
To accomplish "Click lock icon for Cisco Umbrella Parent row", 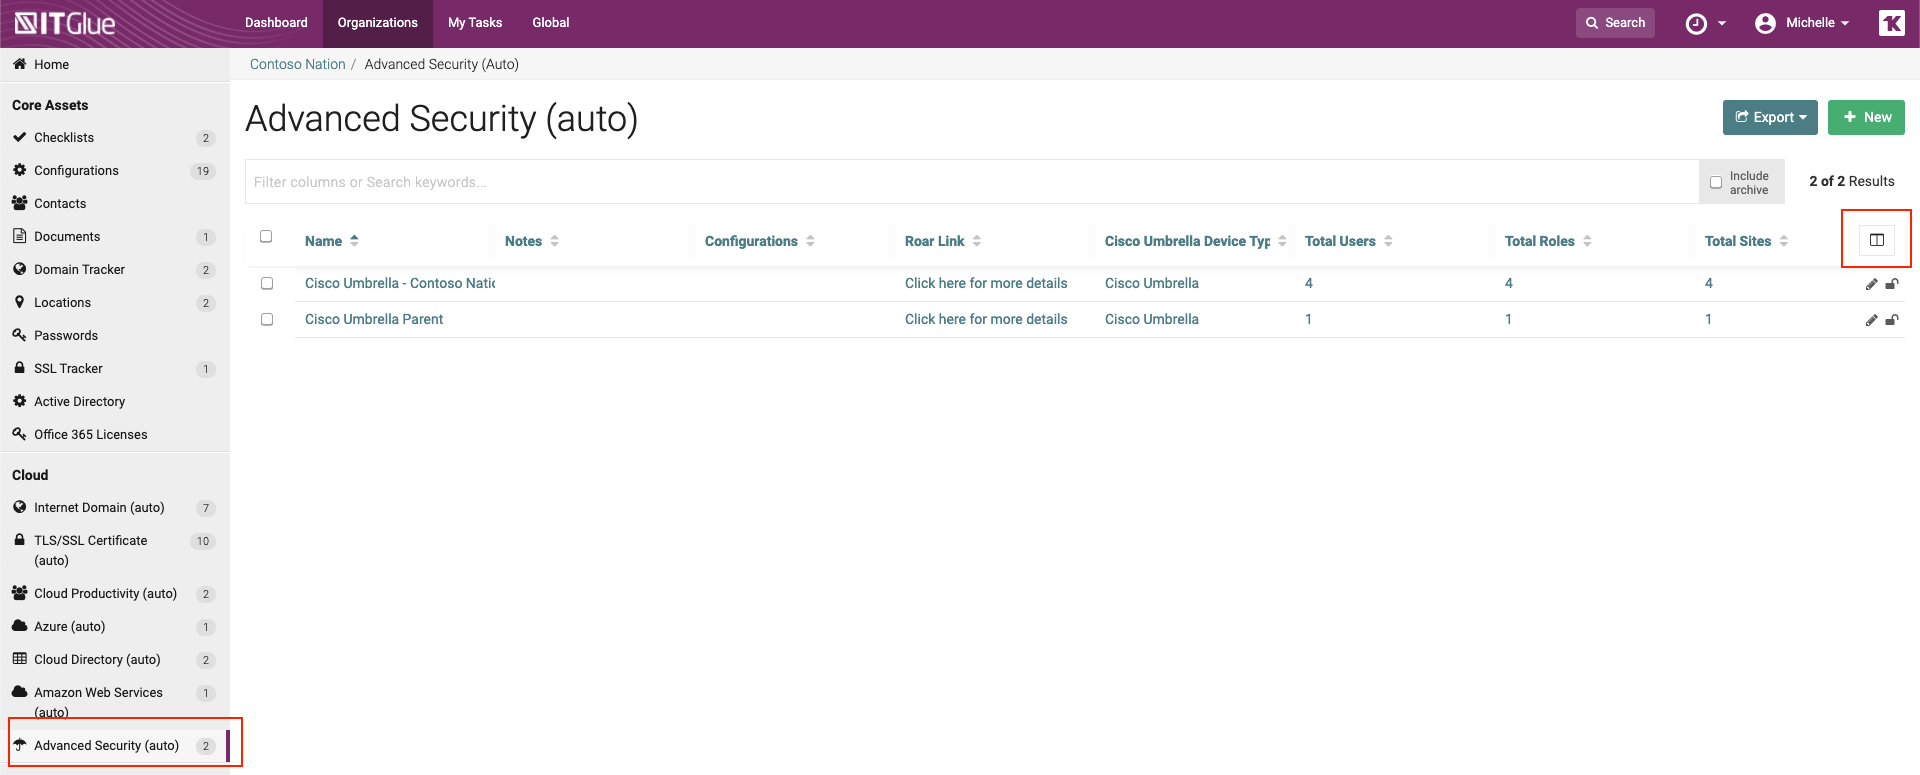I will click(1892, 320).
